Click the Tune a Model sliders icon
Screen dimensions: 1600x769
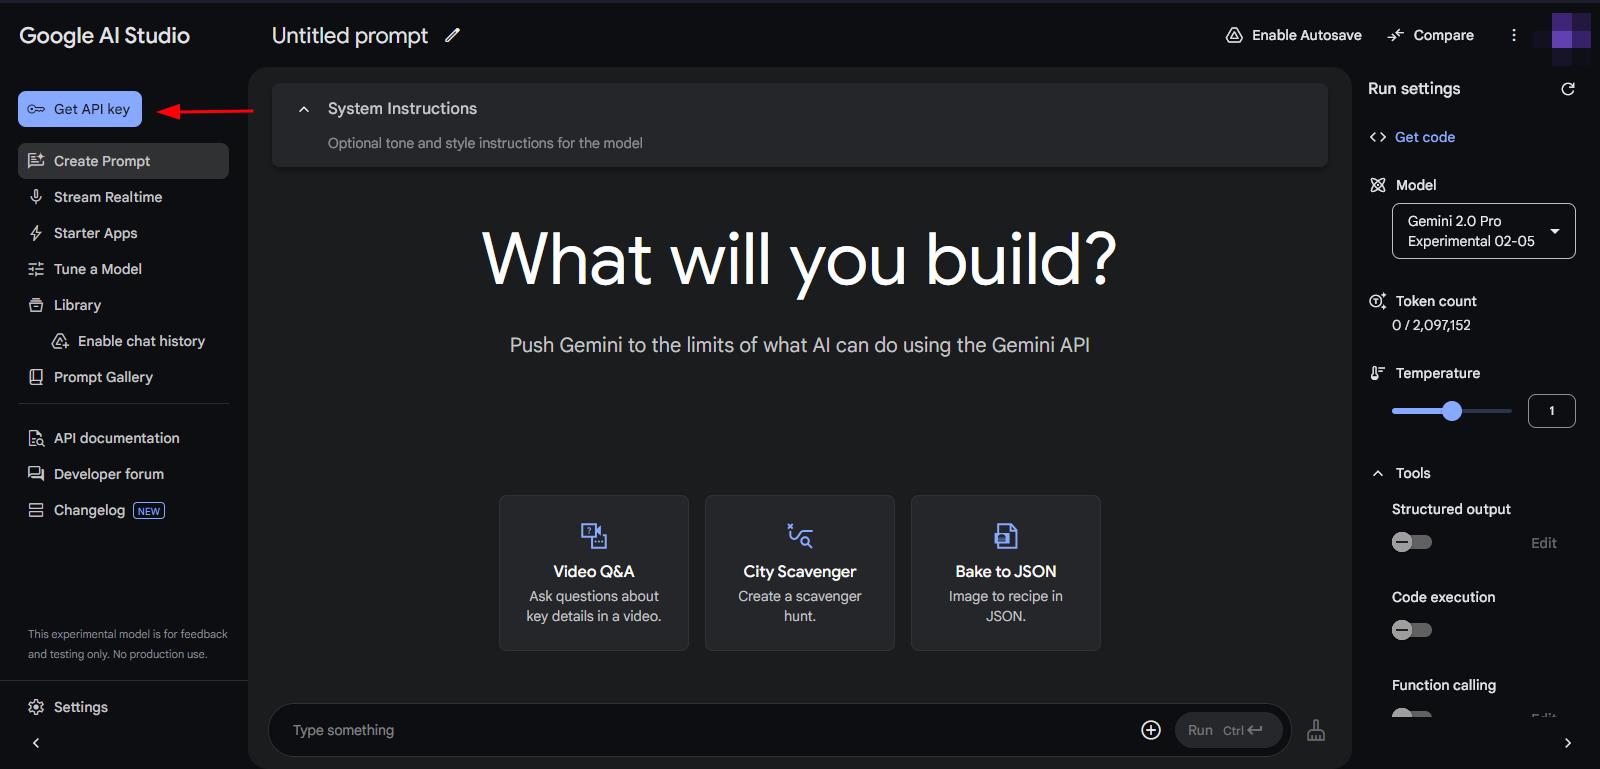point(36,269)
